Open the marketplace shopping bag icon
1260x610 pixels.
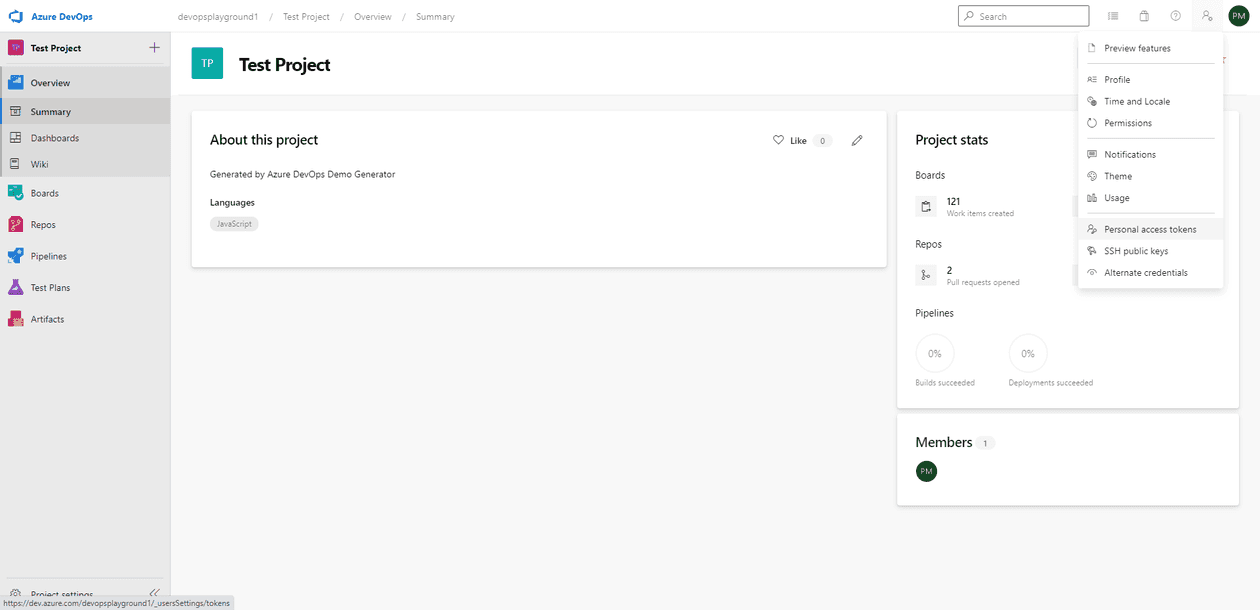(1144, 16)
